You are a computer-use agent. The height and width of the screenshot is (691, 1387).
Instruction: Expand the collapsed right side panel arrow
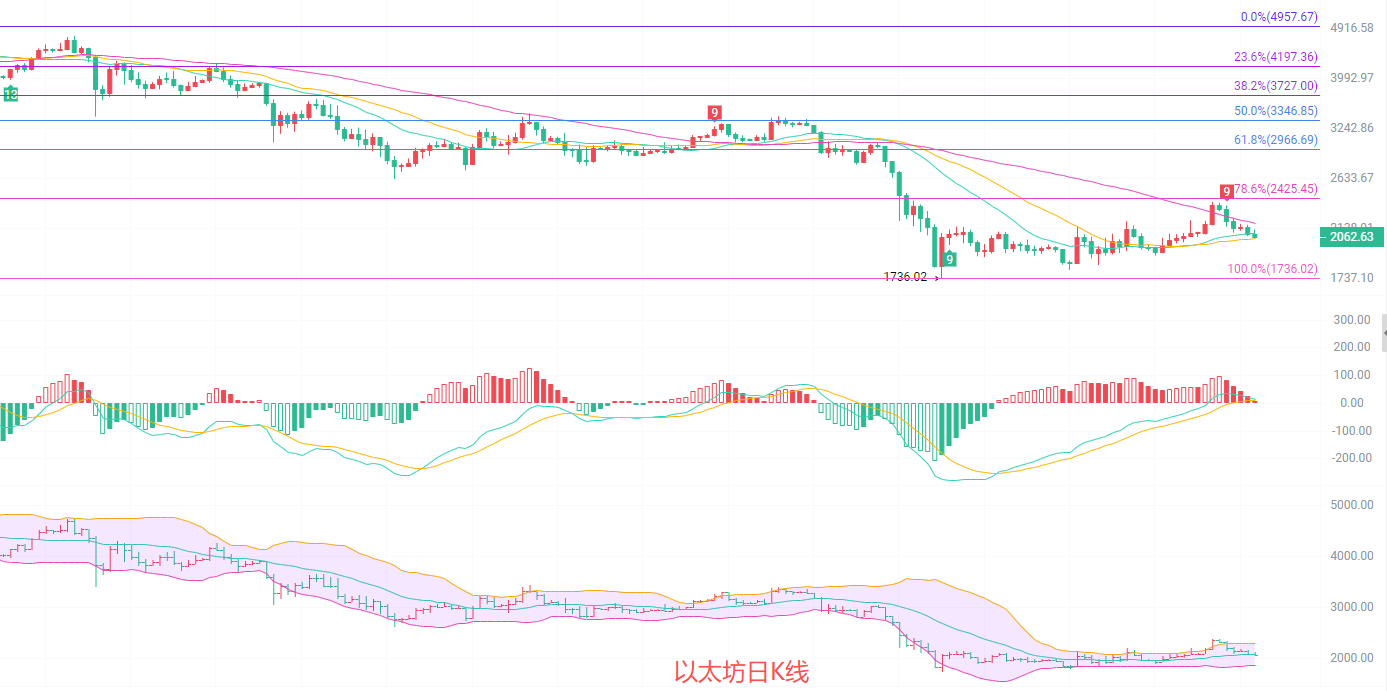pyautogui.click(x=1384, y=331)
